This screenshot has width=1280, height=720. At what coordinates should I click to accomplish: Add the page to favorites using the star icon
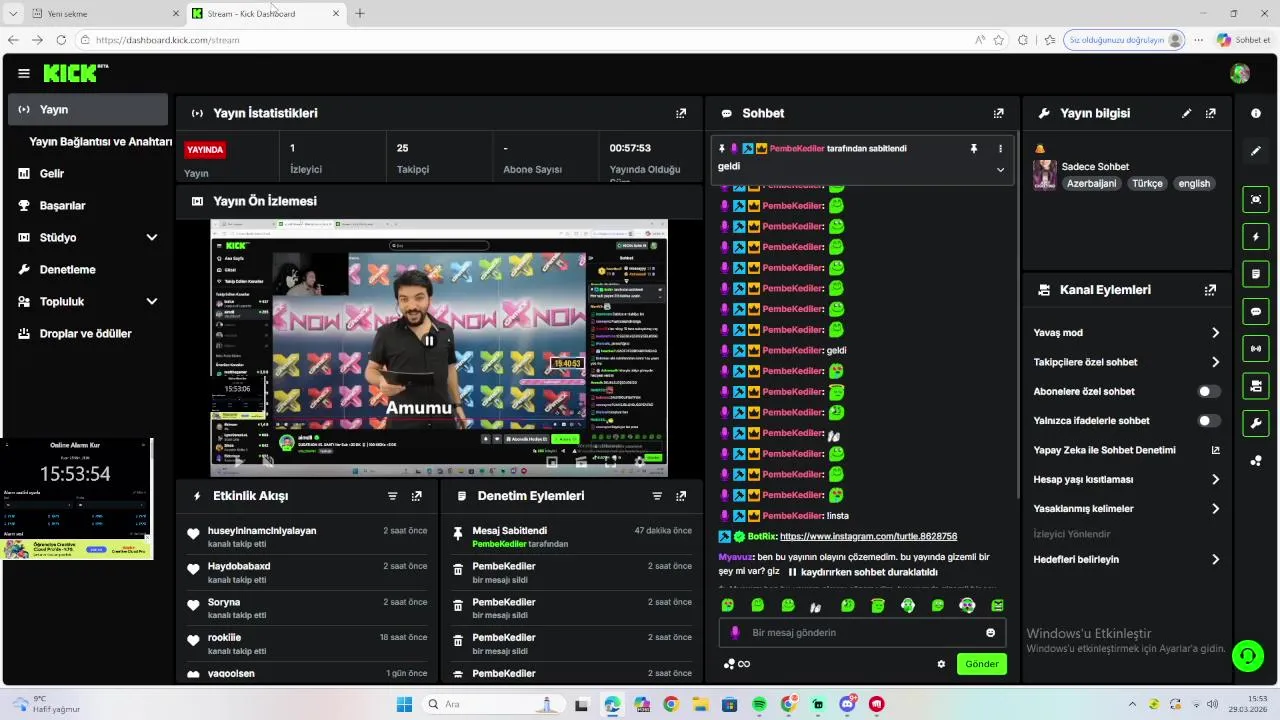click(998, 40)
